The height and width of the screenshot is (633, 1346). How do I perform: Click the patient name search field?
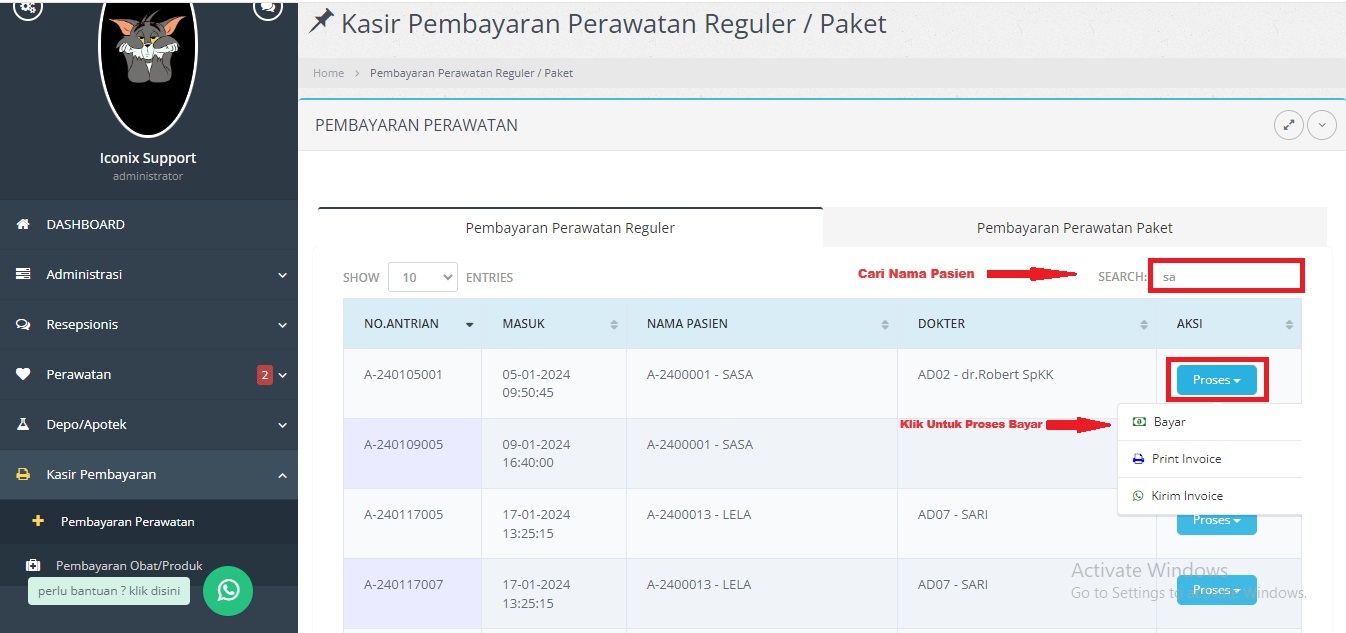click(x=1226, y=276)
